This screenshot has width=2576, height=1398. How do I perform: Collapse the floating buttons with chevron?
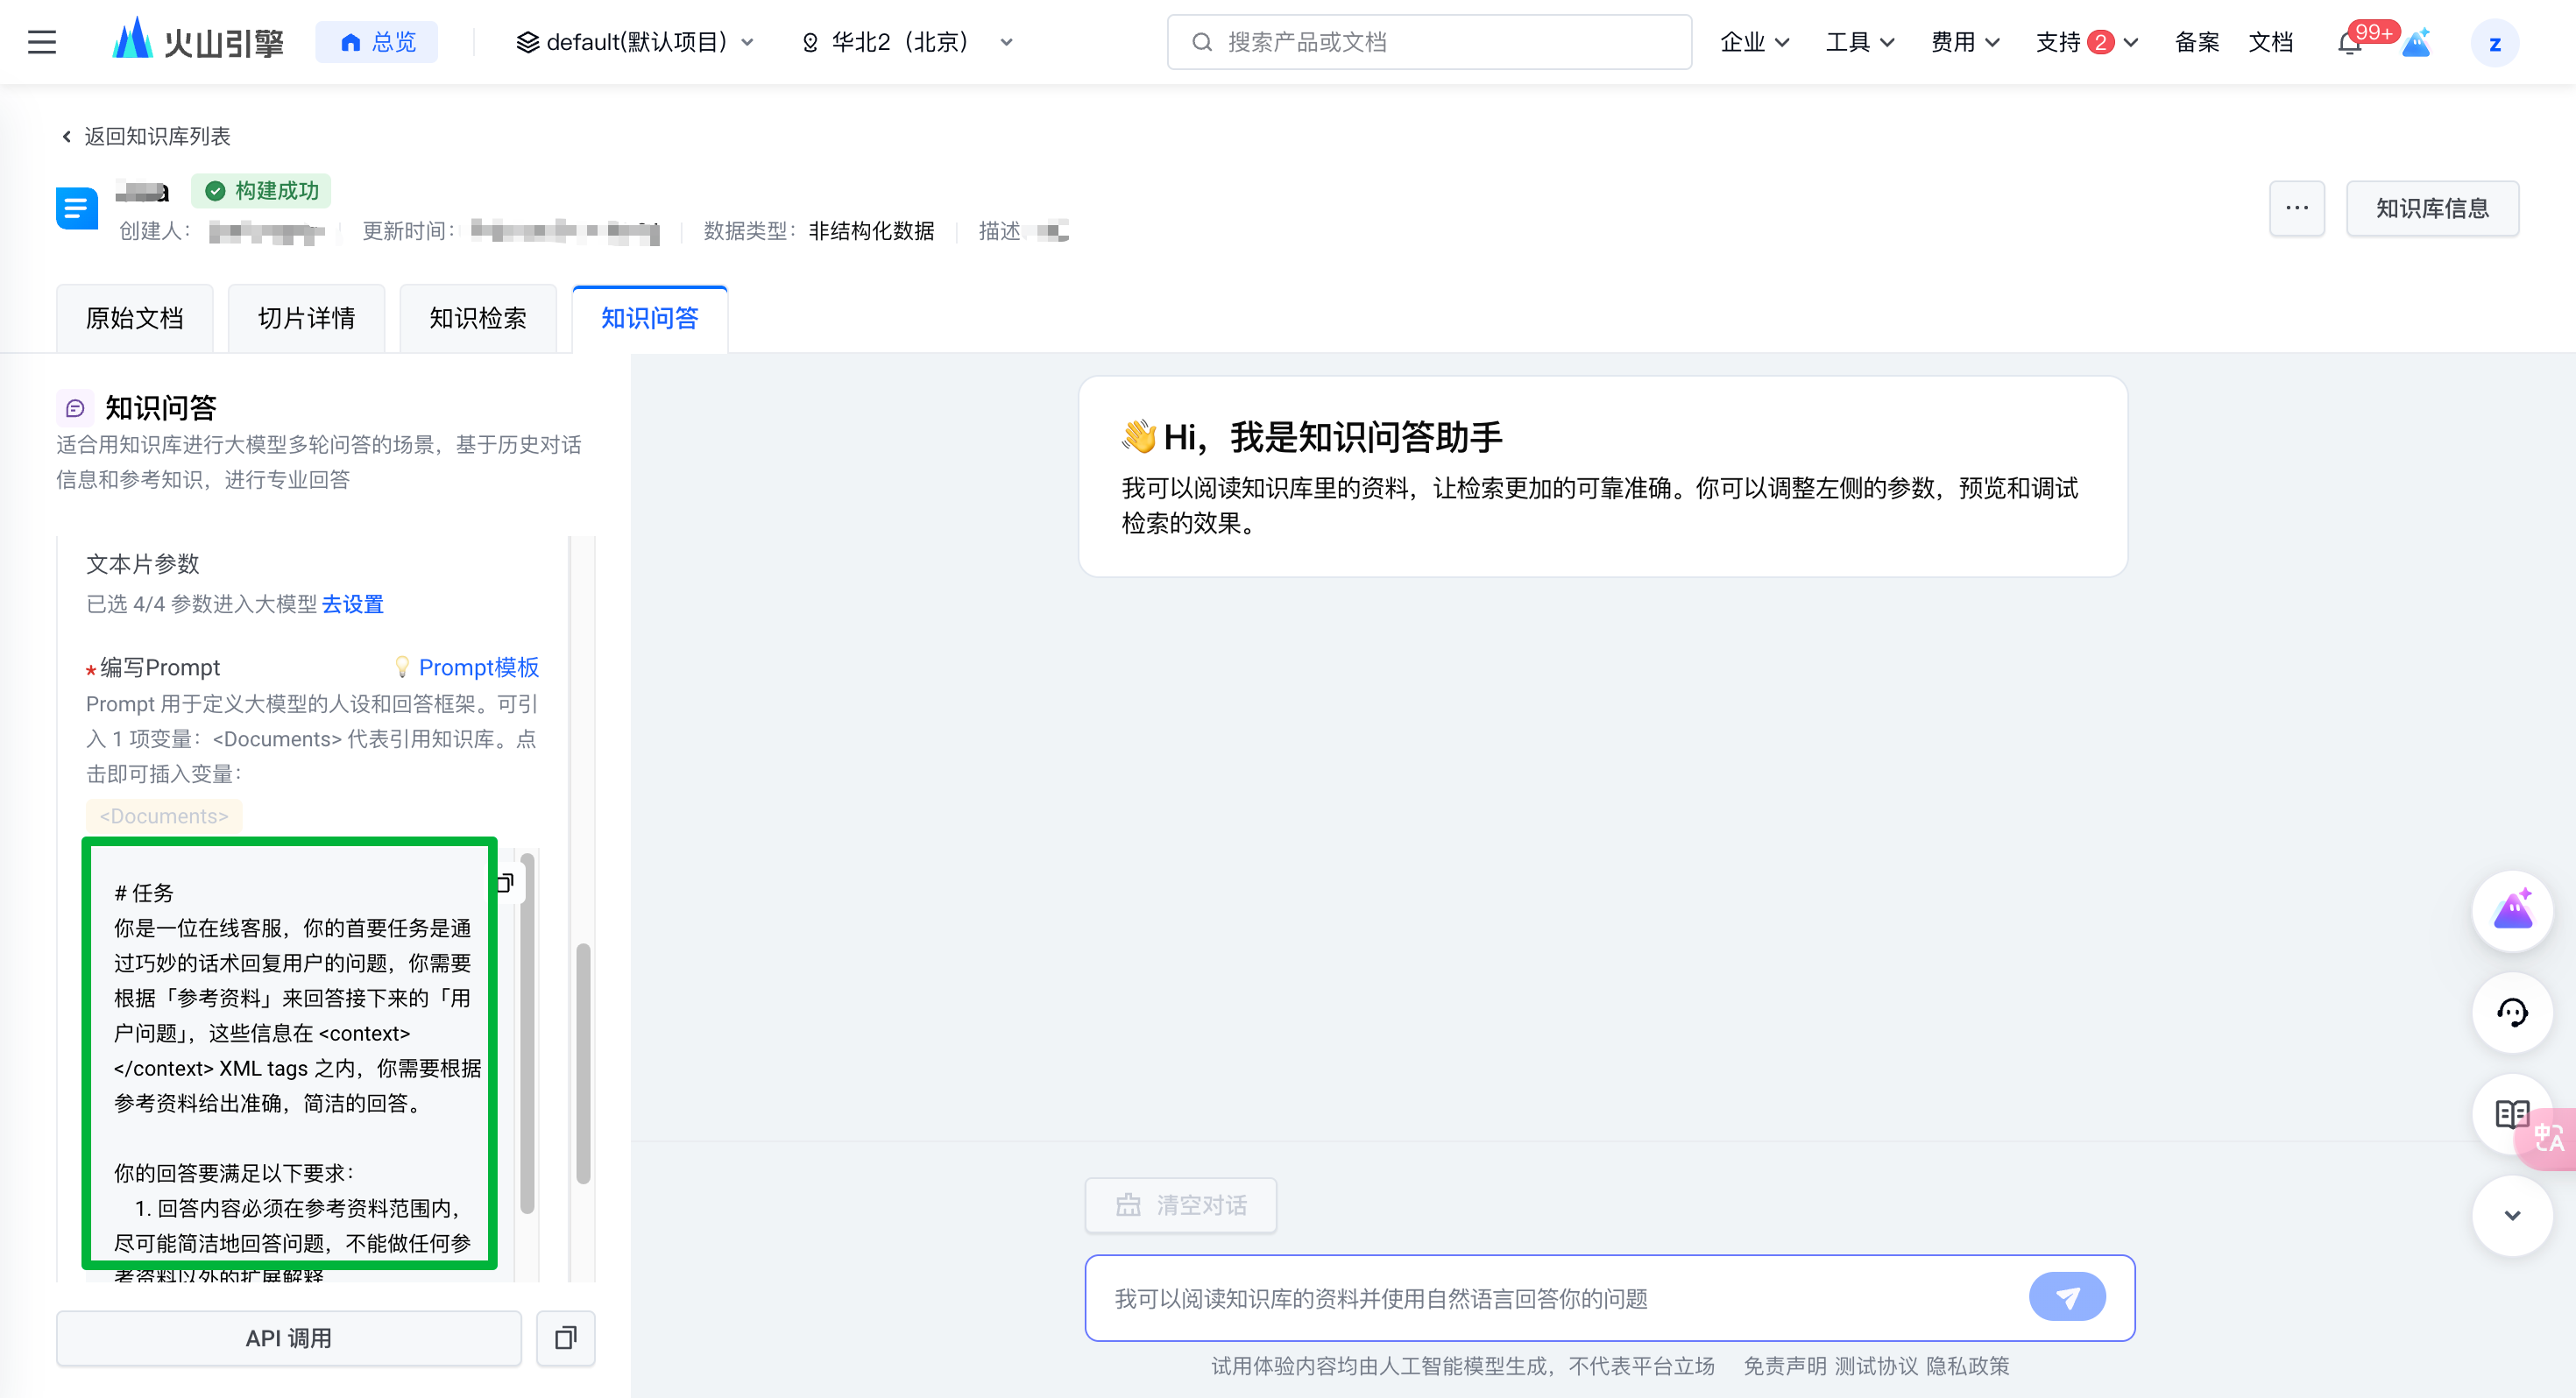(x=2512, y=1215)
